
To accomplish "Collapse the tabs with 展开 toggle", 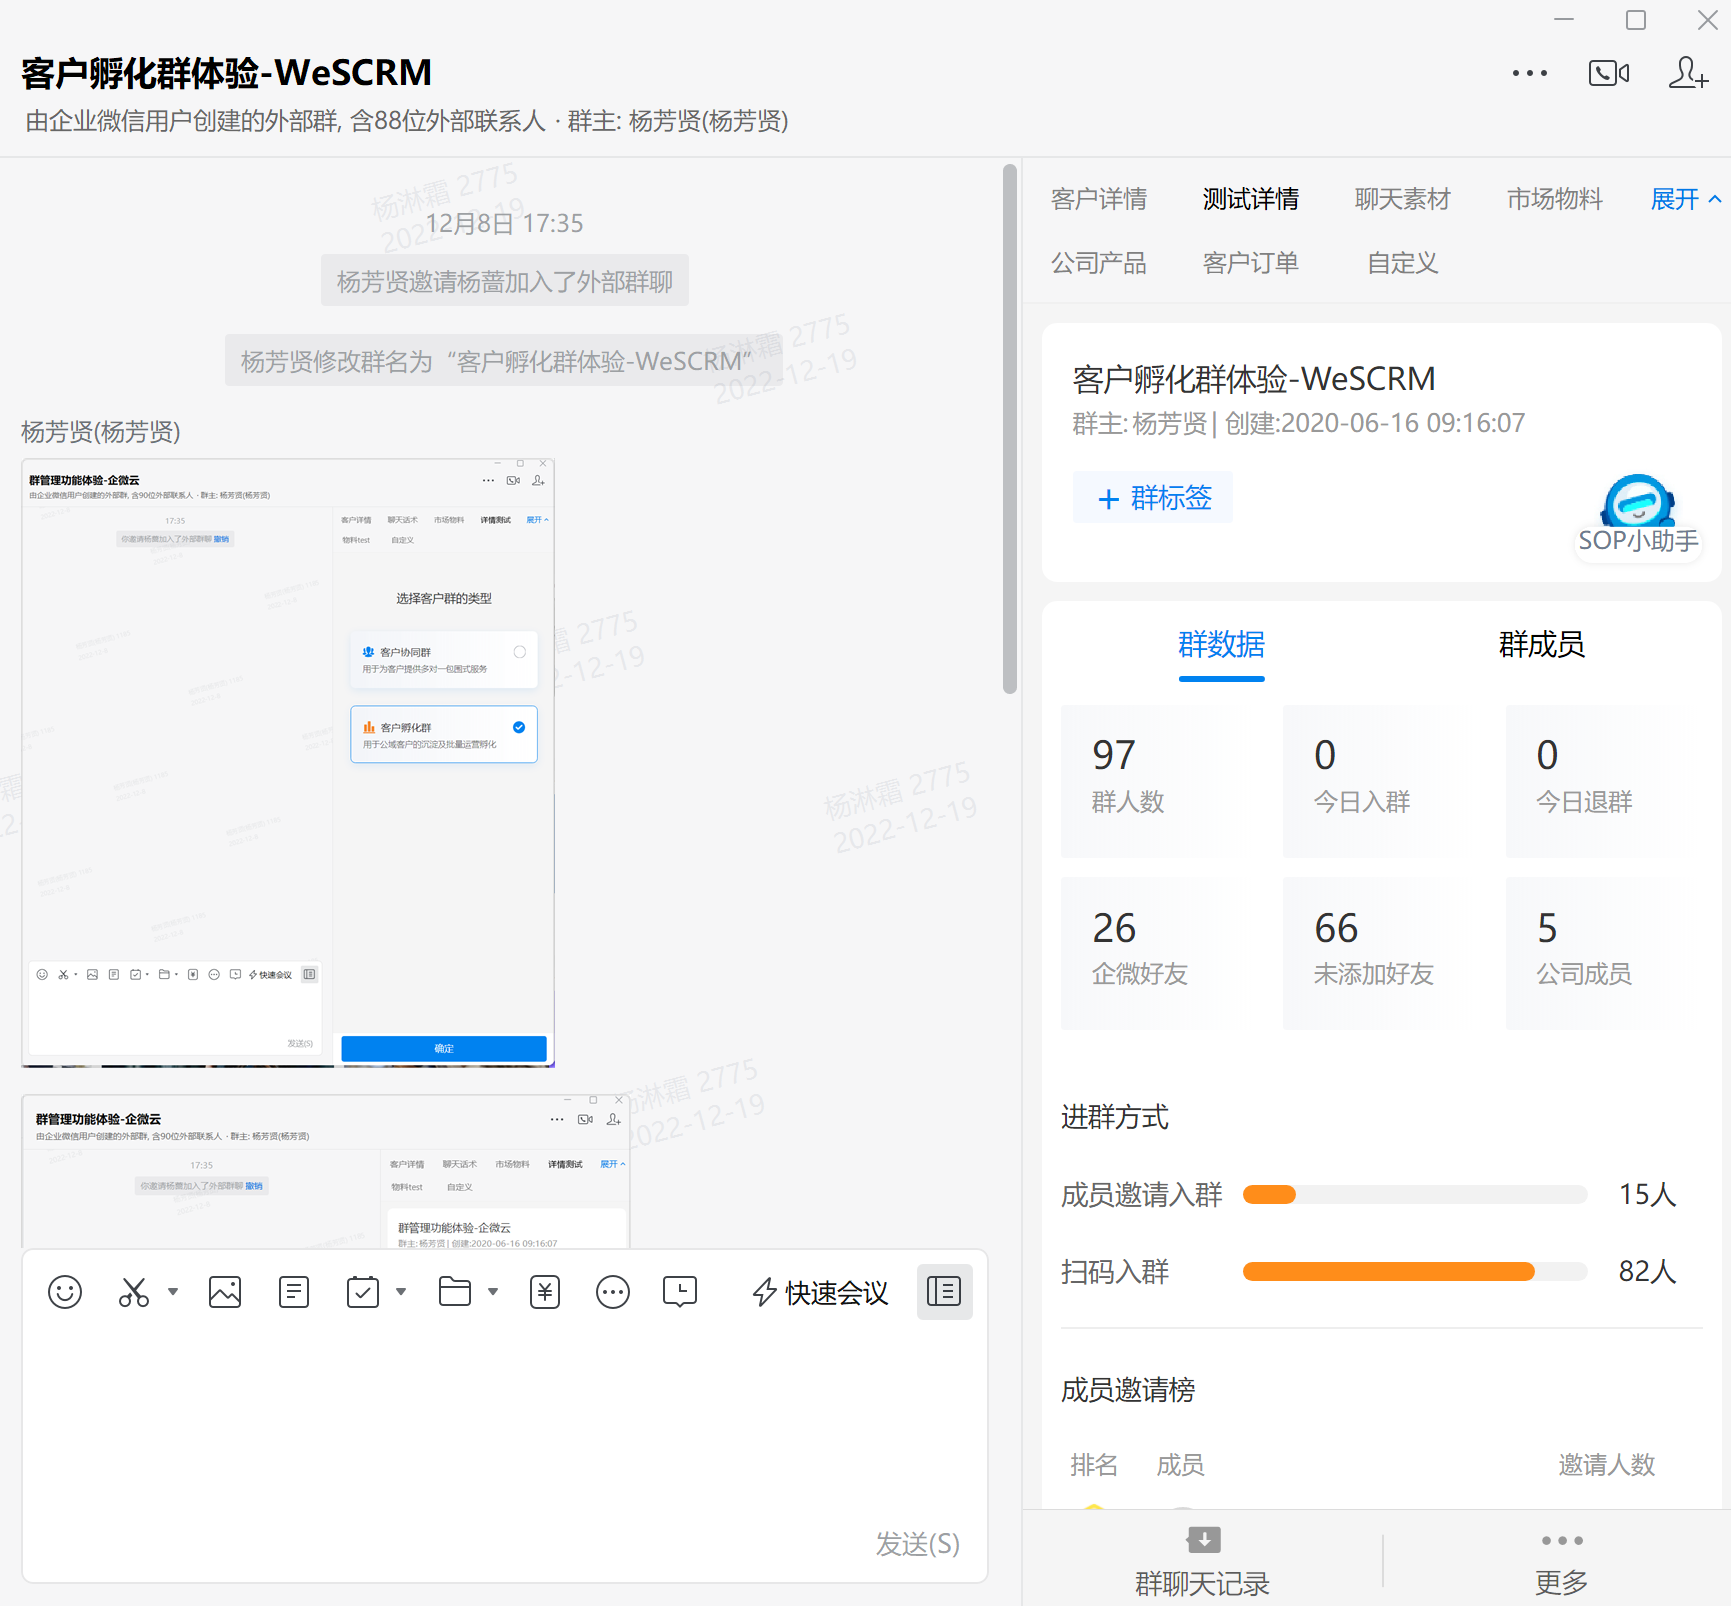I will pyautogui.click(x=1685, y=199).
